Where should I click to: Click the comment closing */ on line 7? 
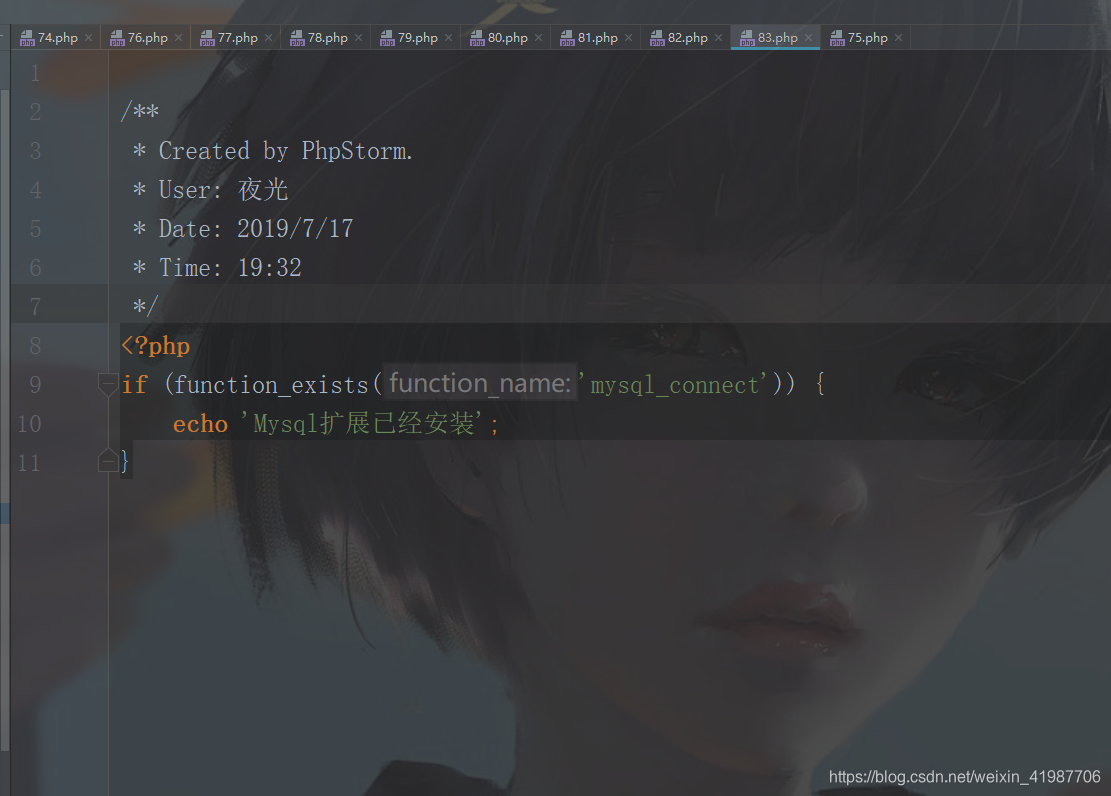145,306
